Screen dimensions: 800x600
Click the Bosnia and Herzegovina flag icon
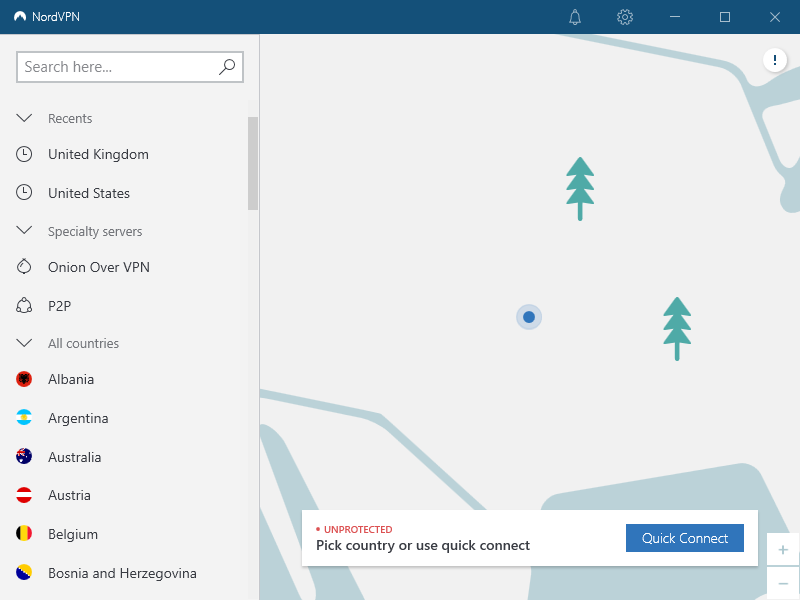click(x=24, y=572)
